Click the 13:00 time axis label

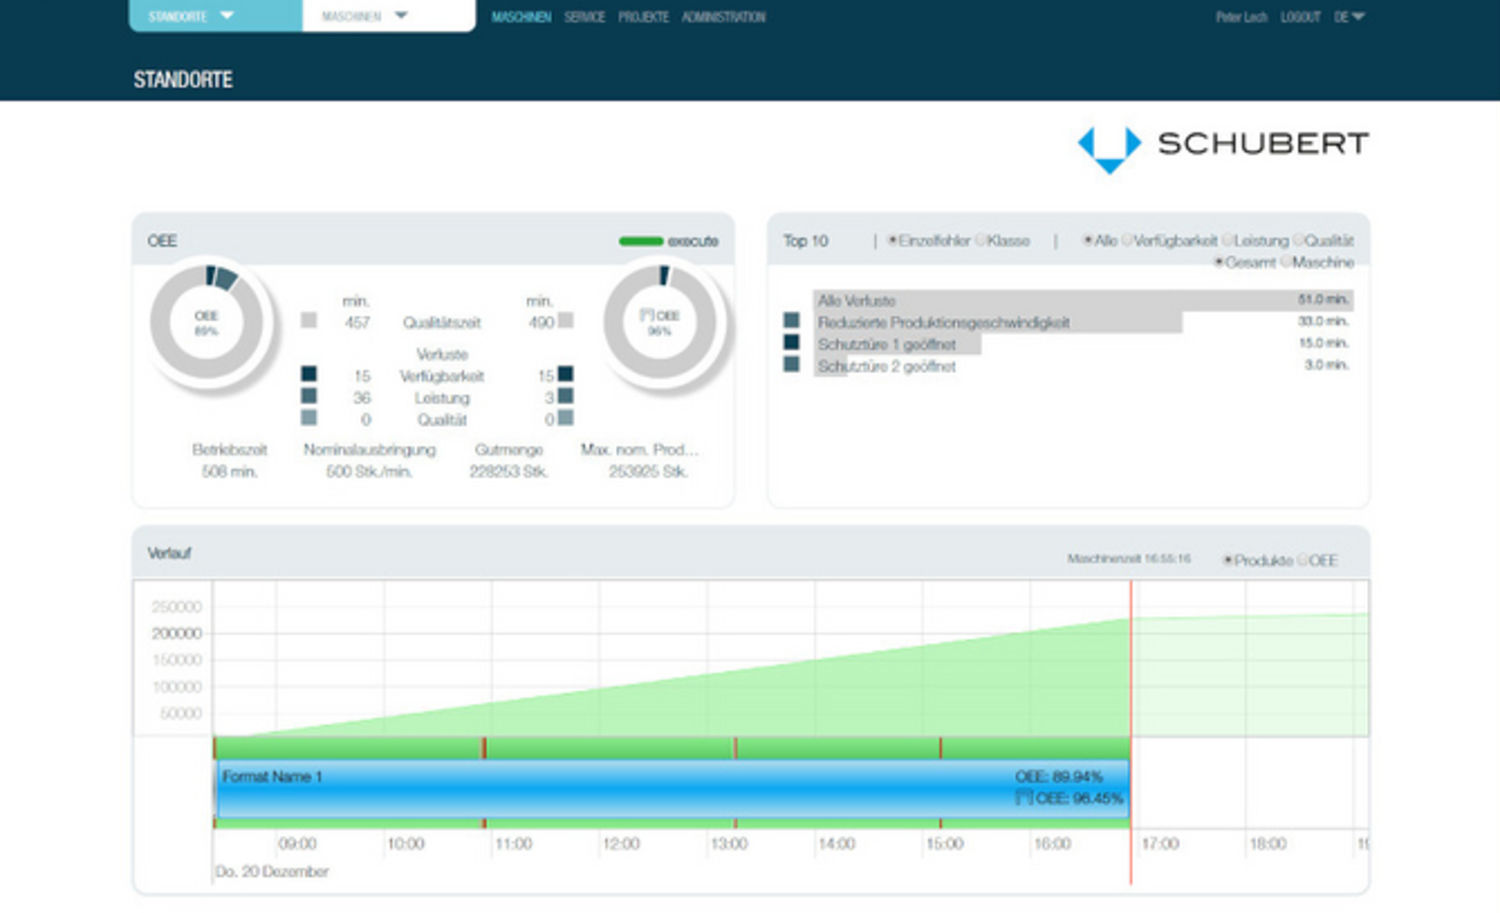[729, 844]
